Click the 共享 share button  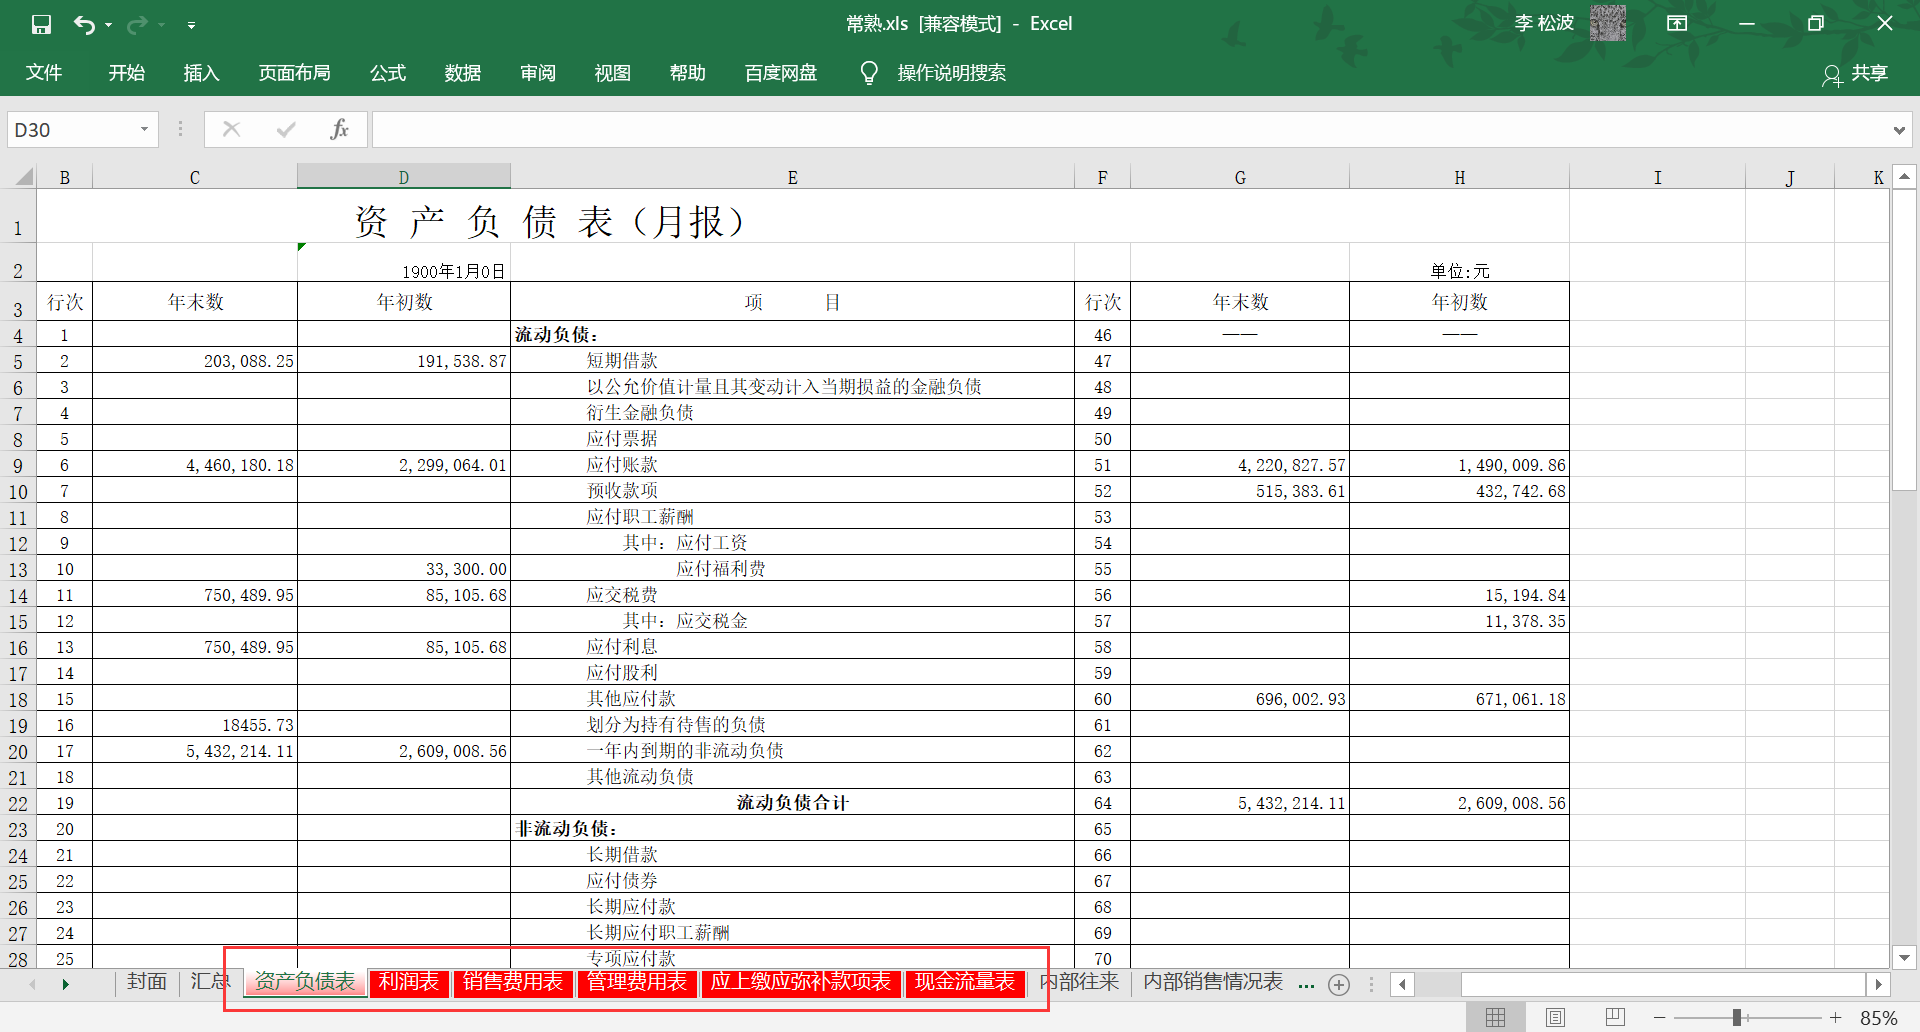[1855, 73]
